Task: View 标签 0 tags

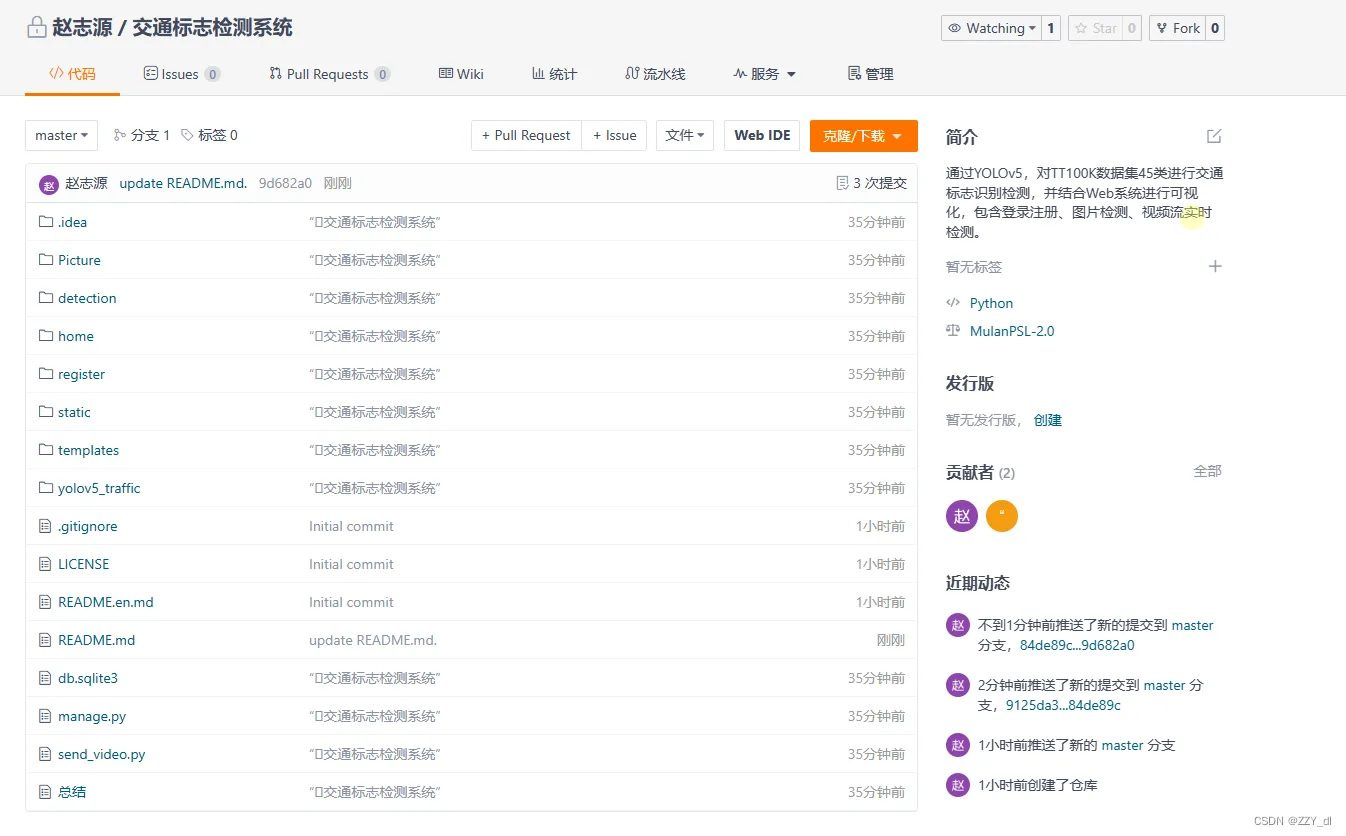Action: 209,135
